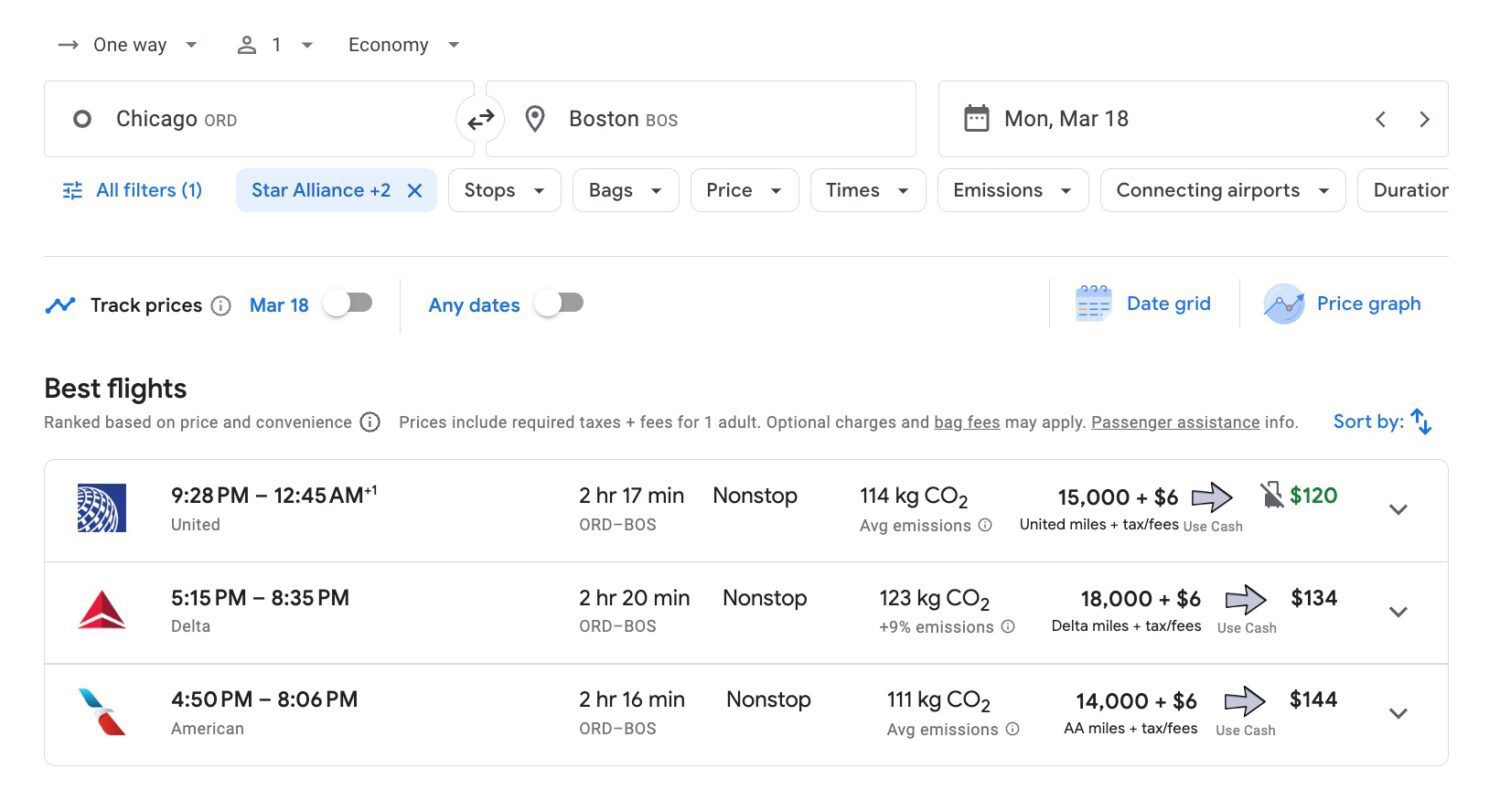This screenshot has width=1500, height=790.
Task: Open the Connecting airports filter
Action: [1222, 191]
